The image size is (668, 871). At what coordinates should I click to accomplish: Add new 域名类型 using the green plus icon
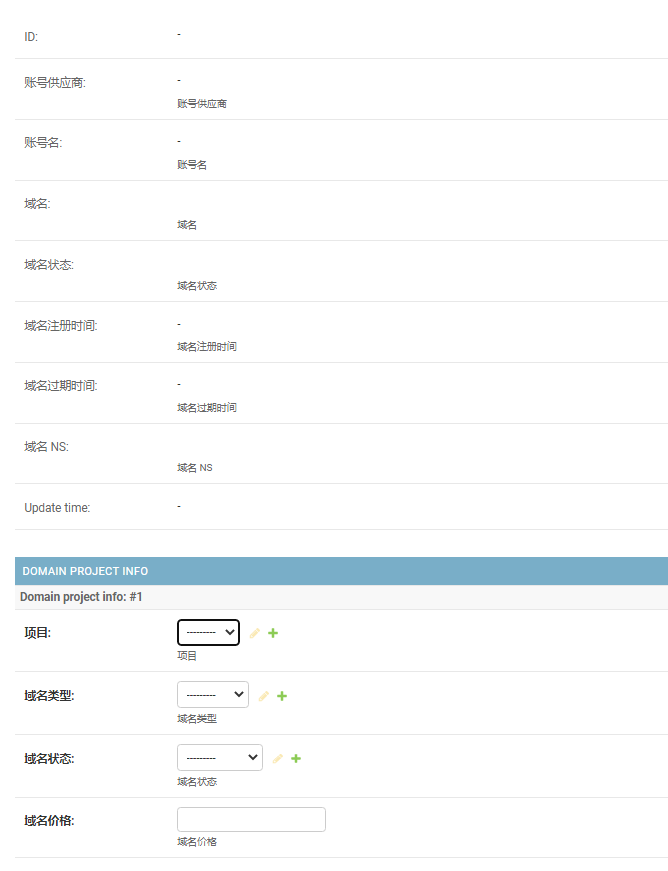[282, 696]
